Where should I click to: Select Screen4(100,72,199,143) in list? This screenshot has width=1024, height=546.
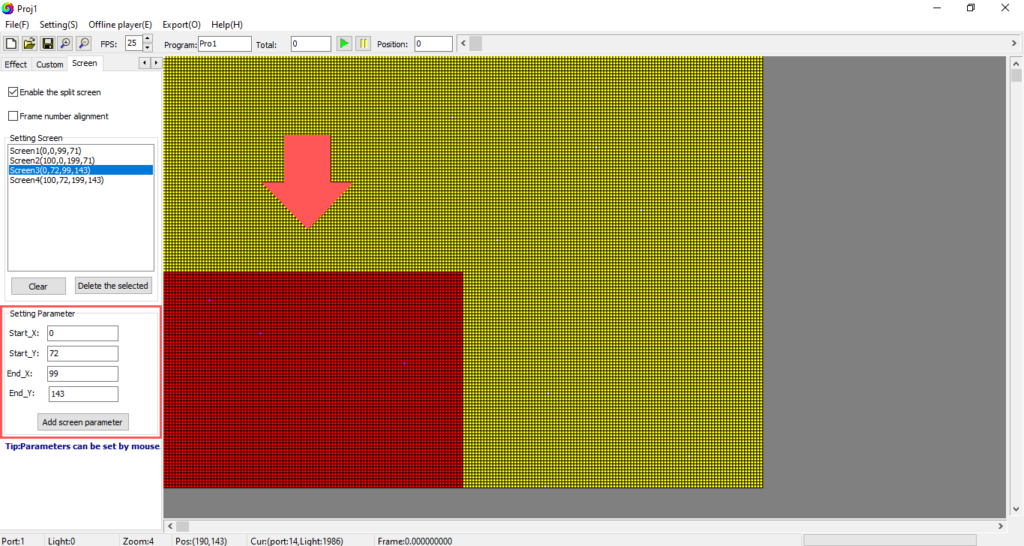tap(80, 180)
